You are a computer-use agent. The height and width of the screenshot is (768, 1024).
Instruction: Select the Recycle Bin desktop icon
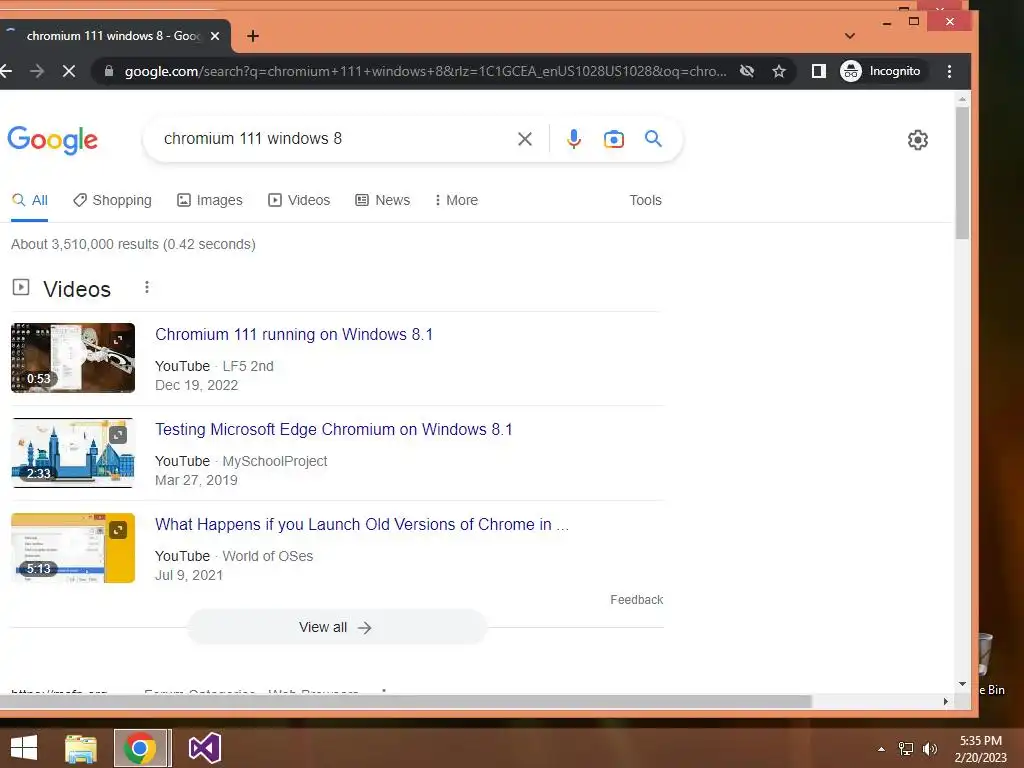(991, 663)
